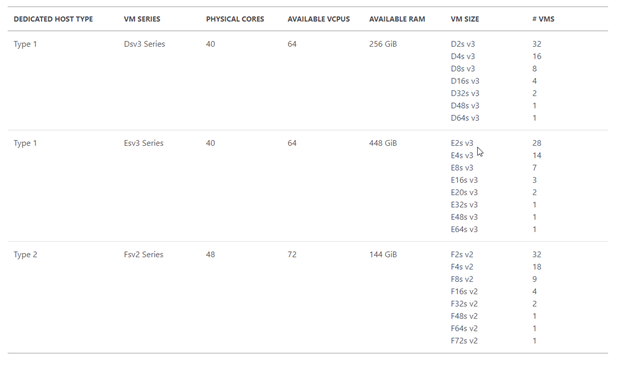Click the Available RAM column header
Viewport: 624px width, 365px height.
click(x=397, y=19)
